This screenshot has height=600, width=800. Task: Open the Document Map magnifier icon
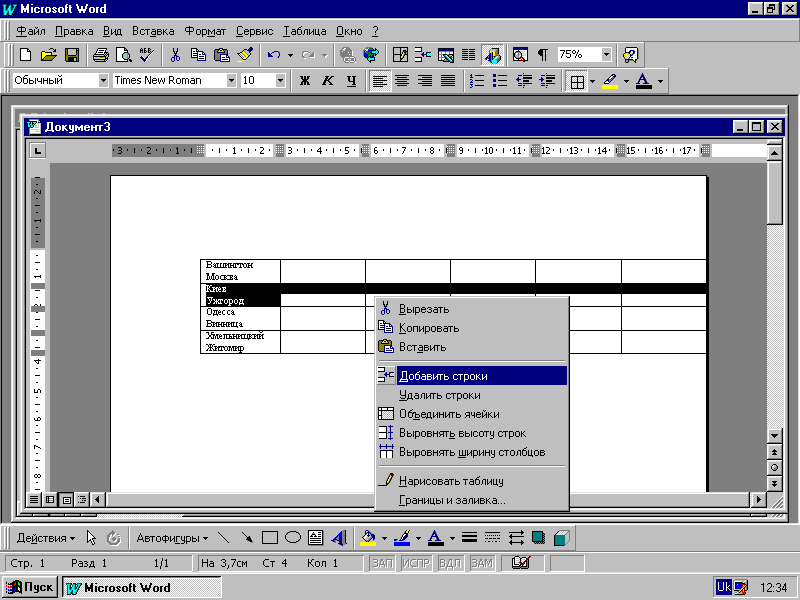tap(520, 55)
